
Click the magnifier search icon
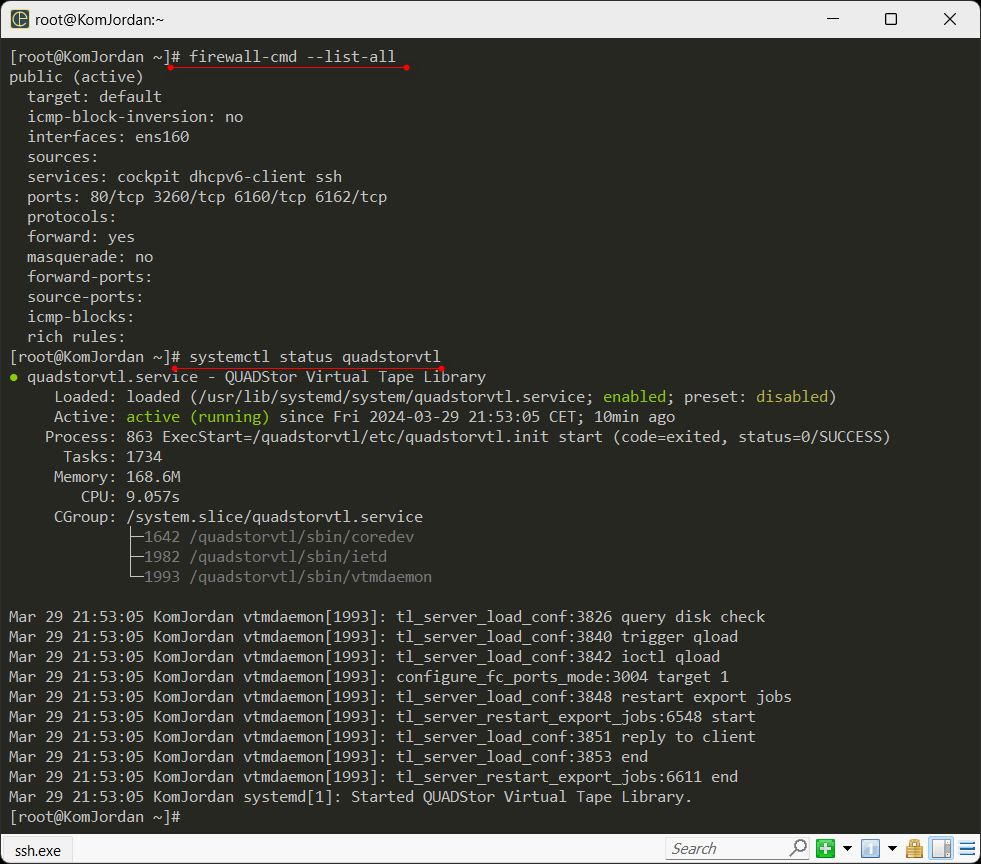point(798,848)
